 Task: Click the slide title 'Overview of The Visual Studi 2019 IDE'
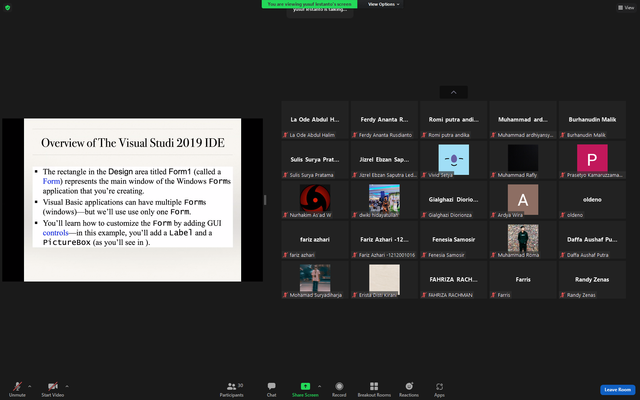tap(133, 142)
